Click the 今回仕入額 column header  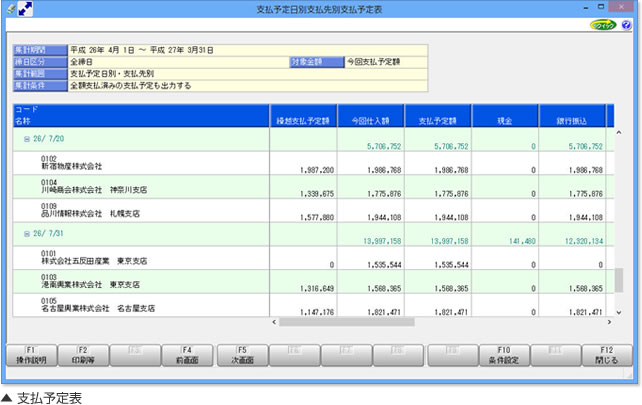pyautogui.click(x=369, y=121)
